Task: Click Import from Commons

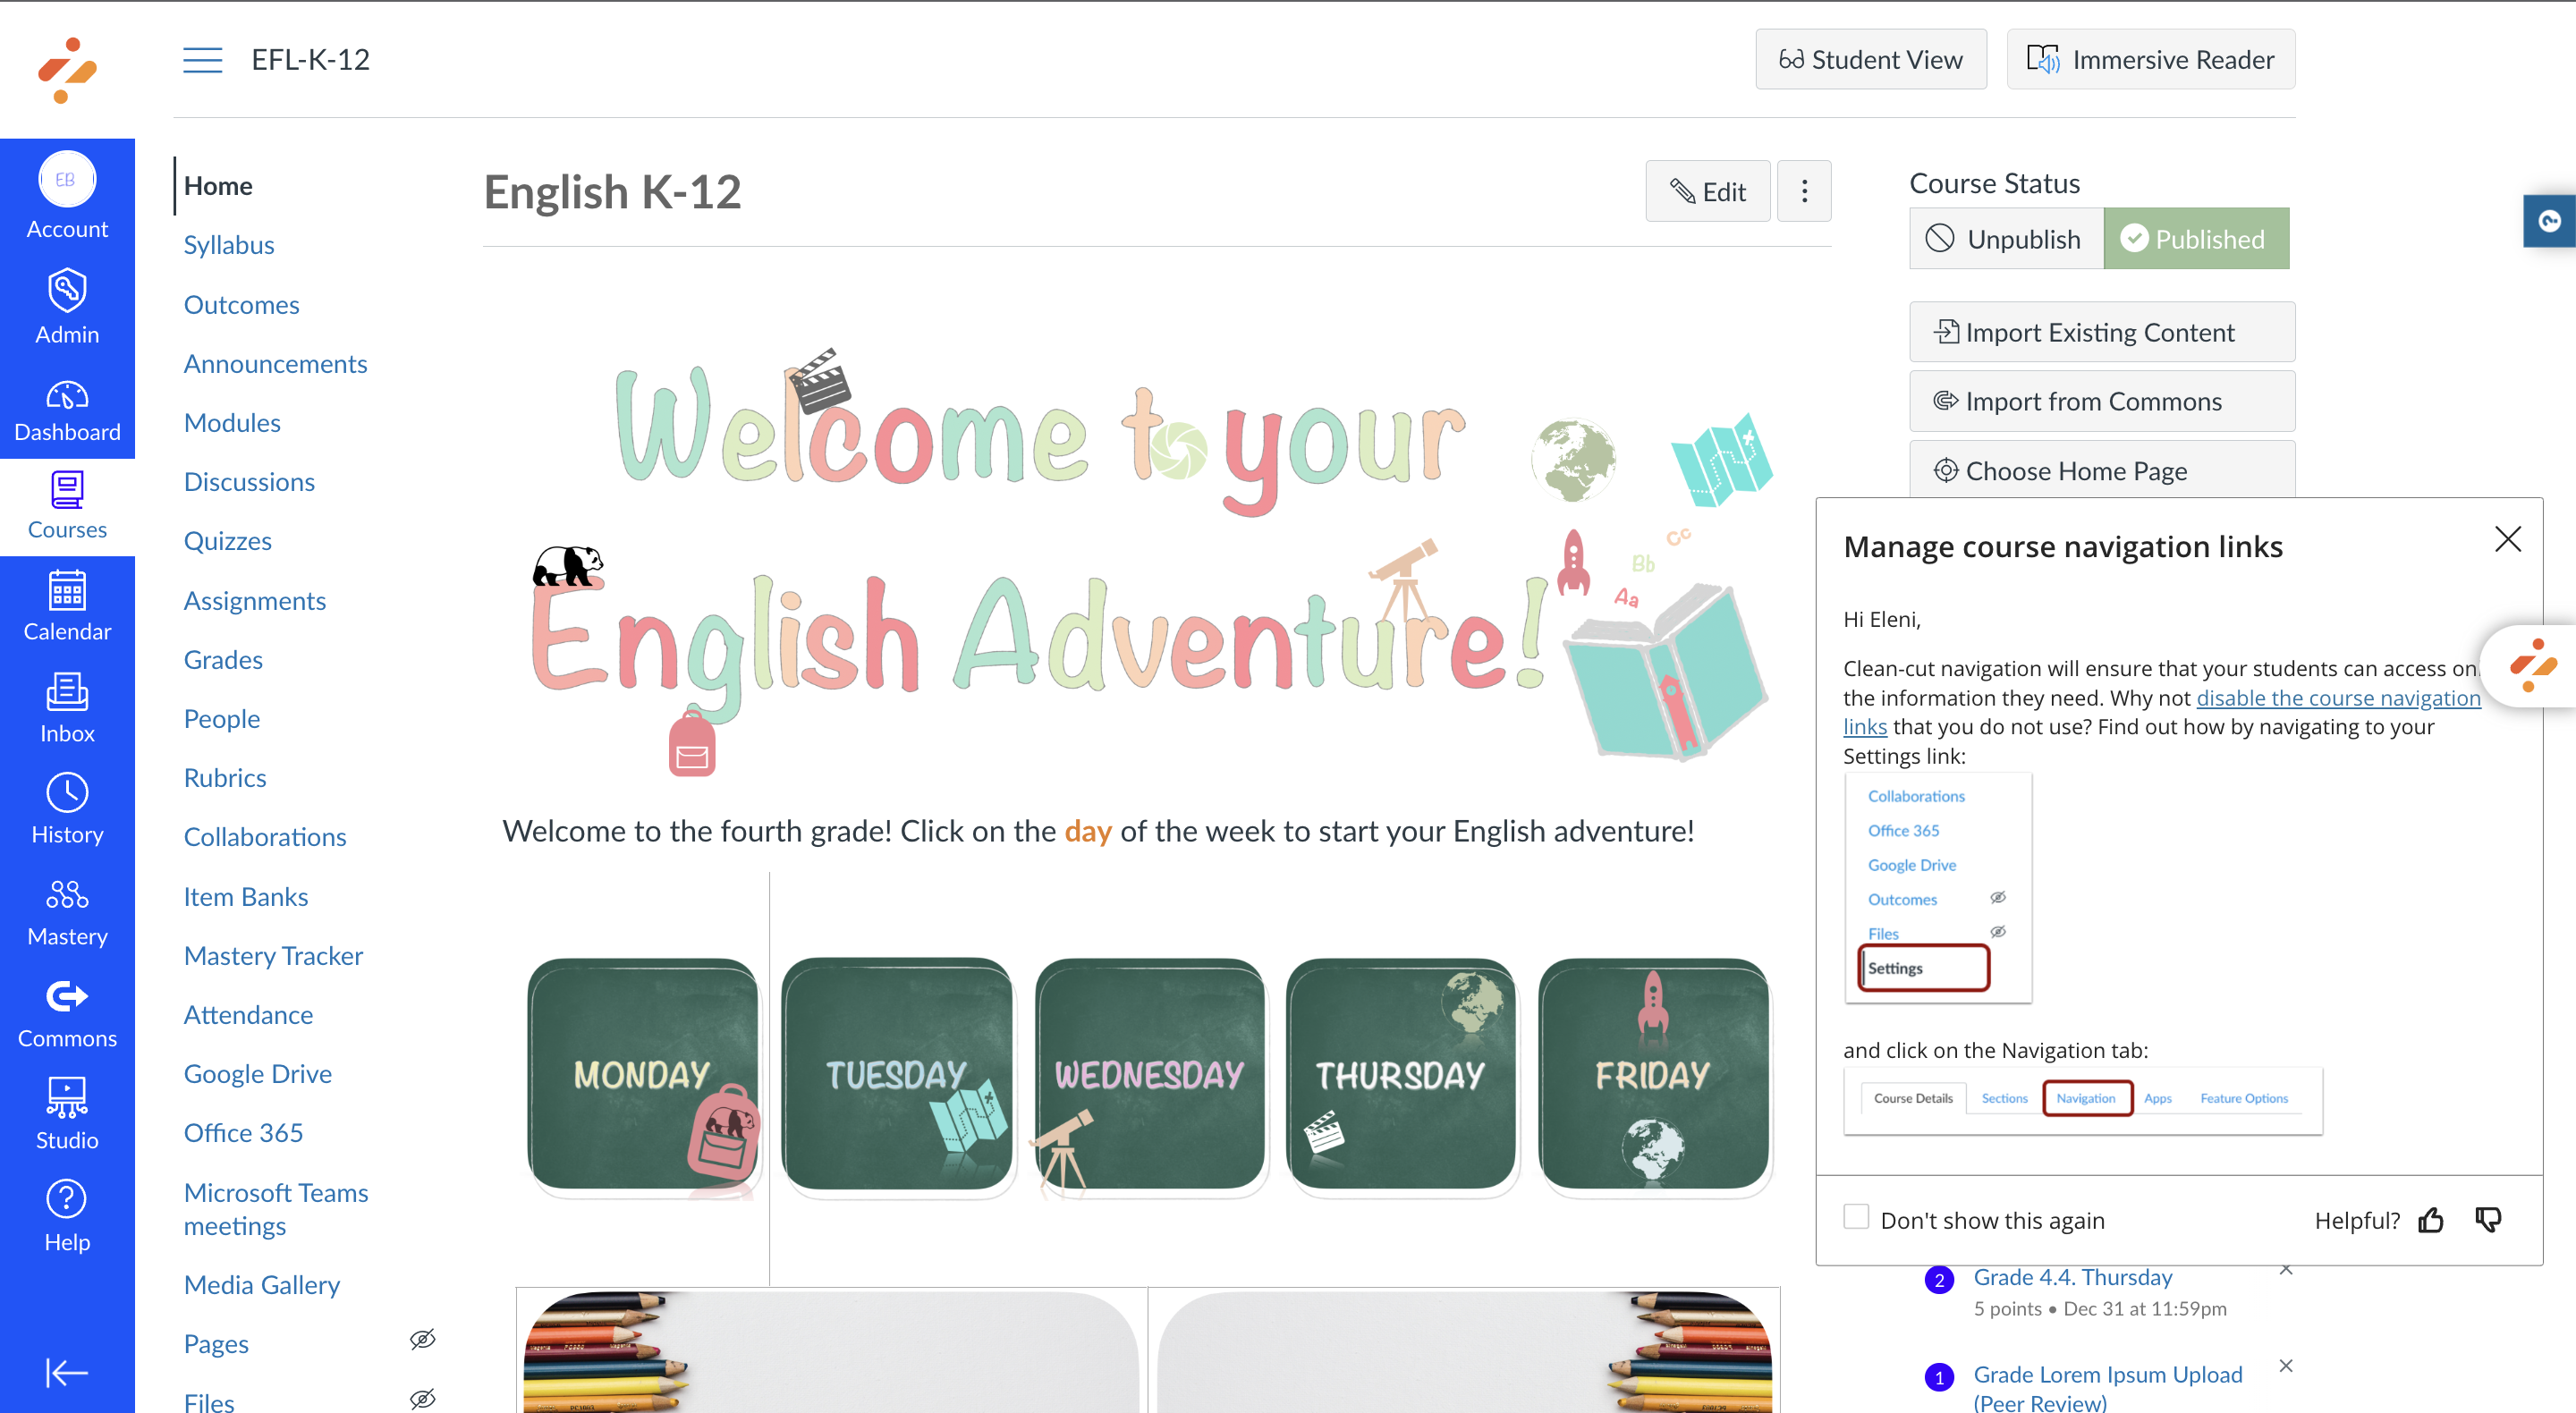Action: [2102, 401]
